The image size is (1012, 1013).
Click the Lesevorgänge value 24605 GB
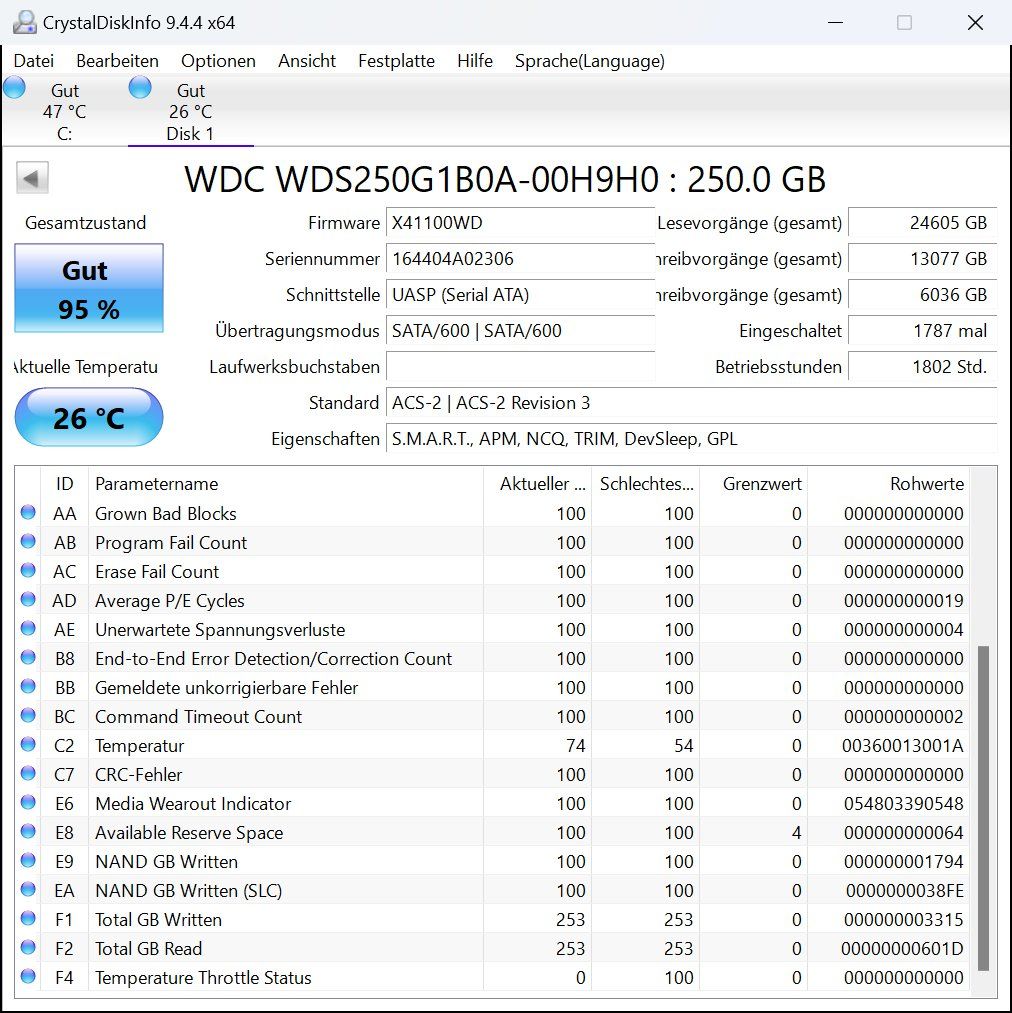coord(922,223)
